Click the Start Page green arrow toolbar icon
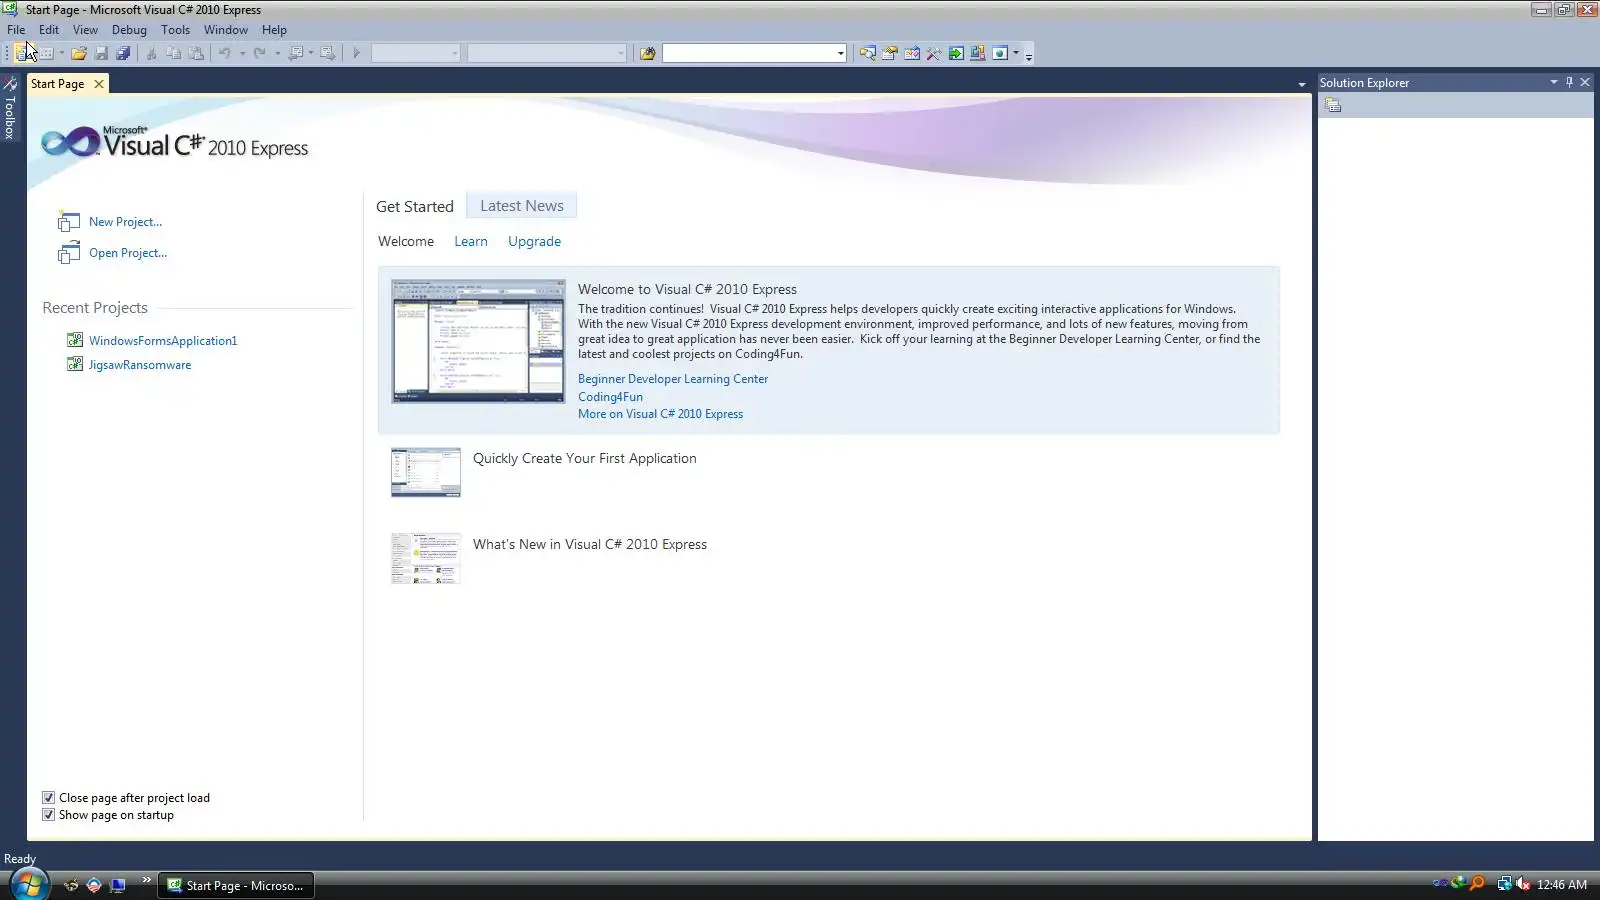This screenshot has width=1600, height=900. (x=956, y=53)
